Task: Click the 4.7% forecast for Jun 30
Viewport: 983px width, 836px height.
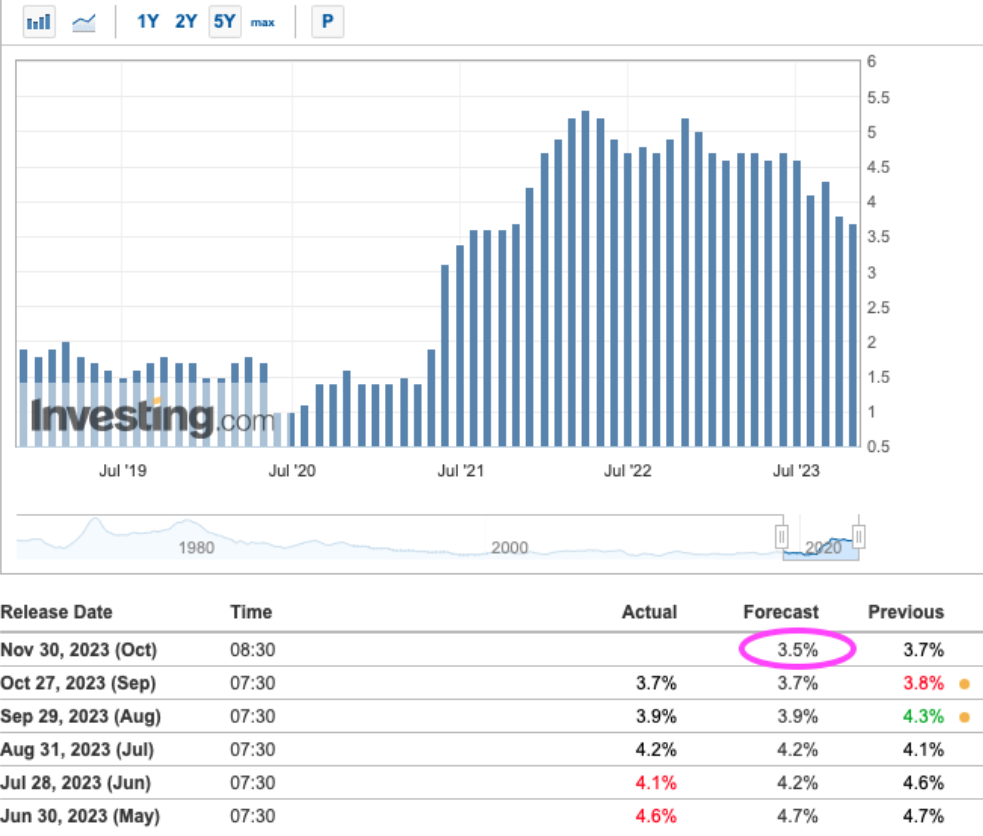Action: click(x=797, y=816)
